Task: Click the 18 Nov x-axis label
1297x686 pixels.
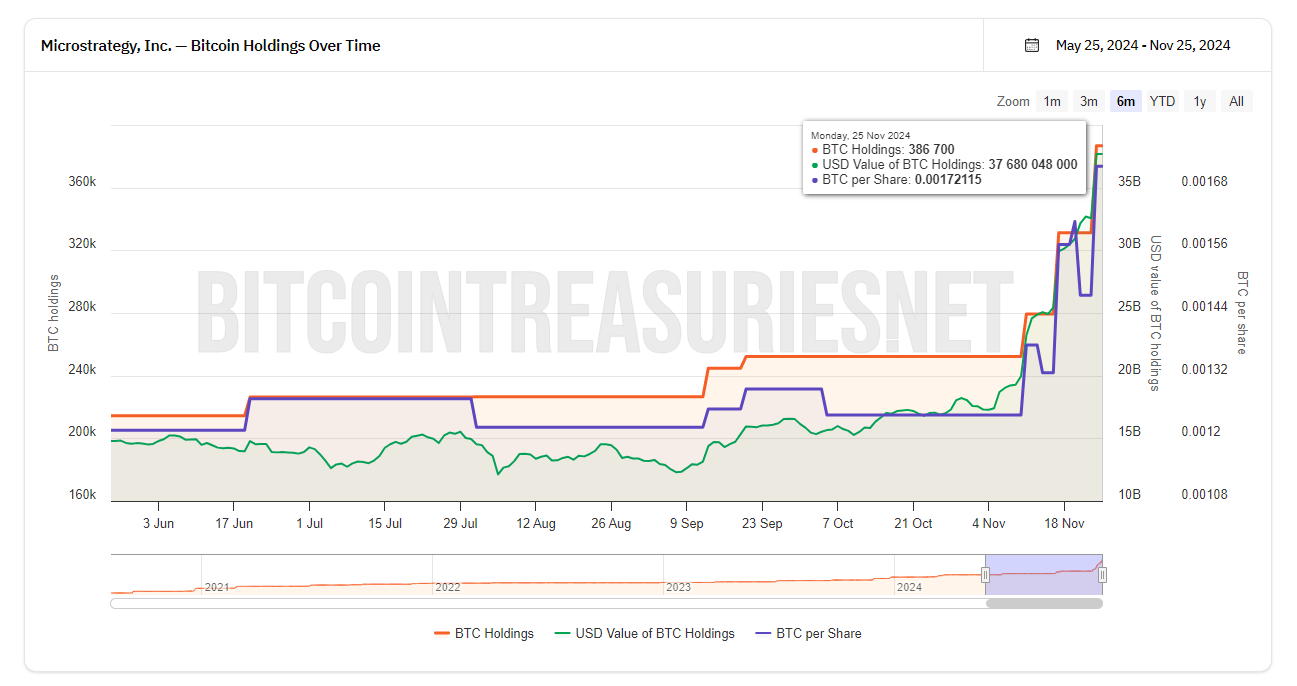Action: pyautogui.click(x=1064, y=523)
